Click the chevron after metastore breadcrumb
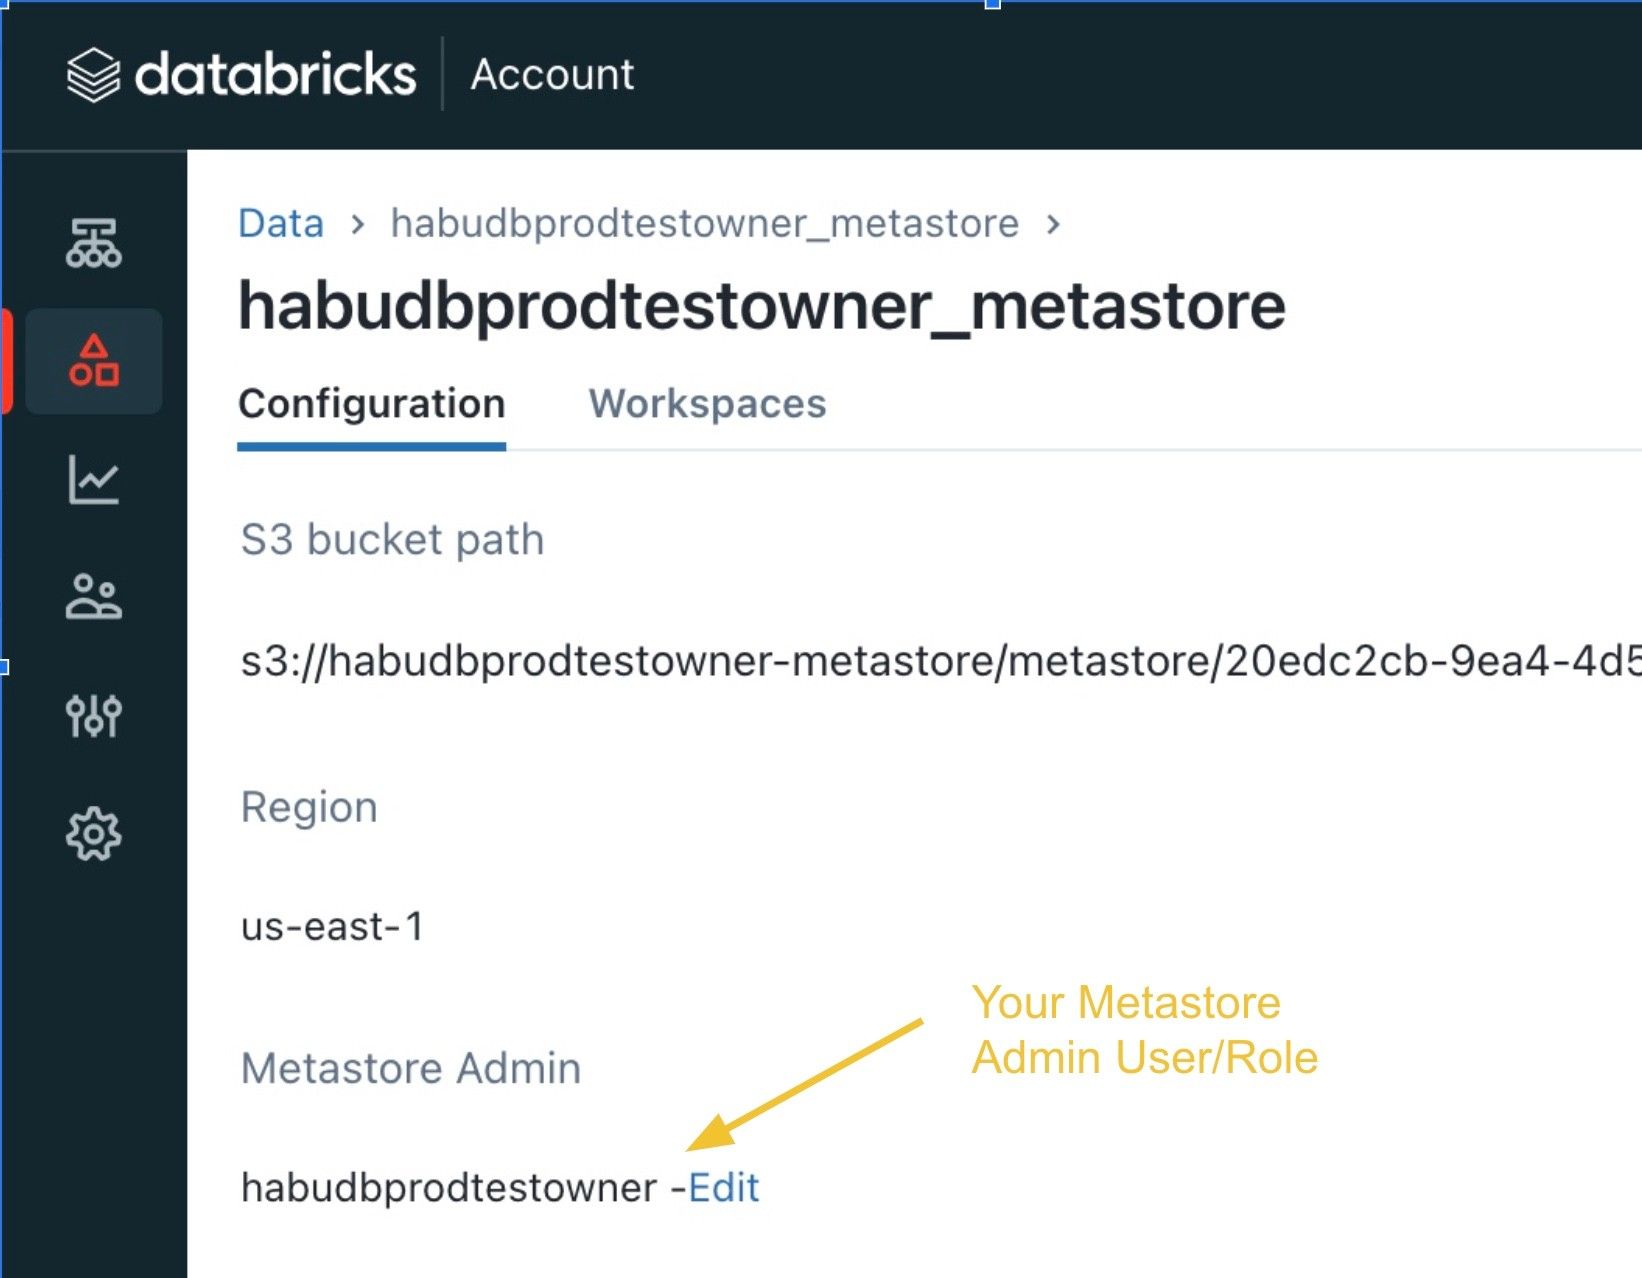 pyautogui.click(x=1052, y=224)
